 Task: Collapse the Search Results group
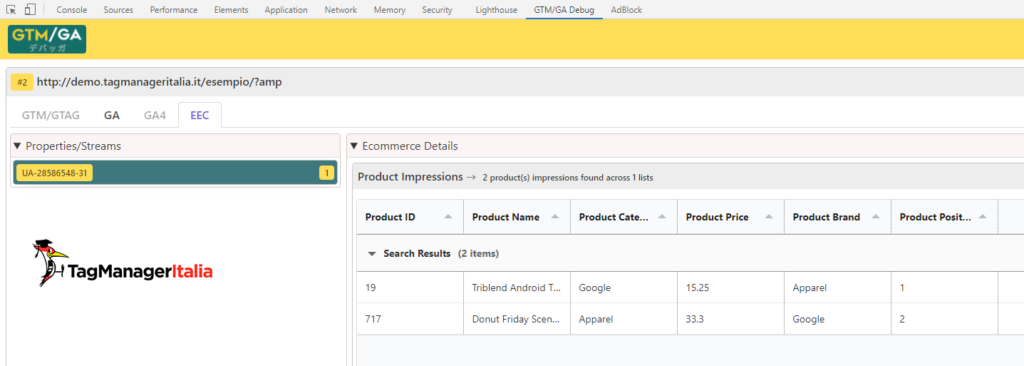(372, 254)
